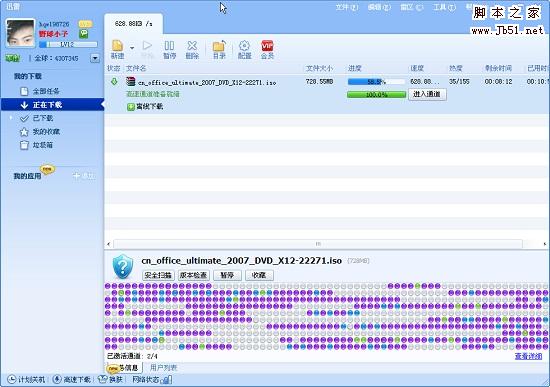Screen dimensions: 550x387
Task: Open the dropdown arrow beside 新建
Action: tap(132, 48)
